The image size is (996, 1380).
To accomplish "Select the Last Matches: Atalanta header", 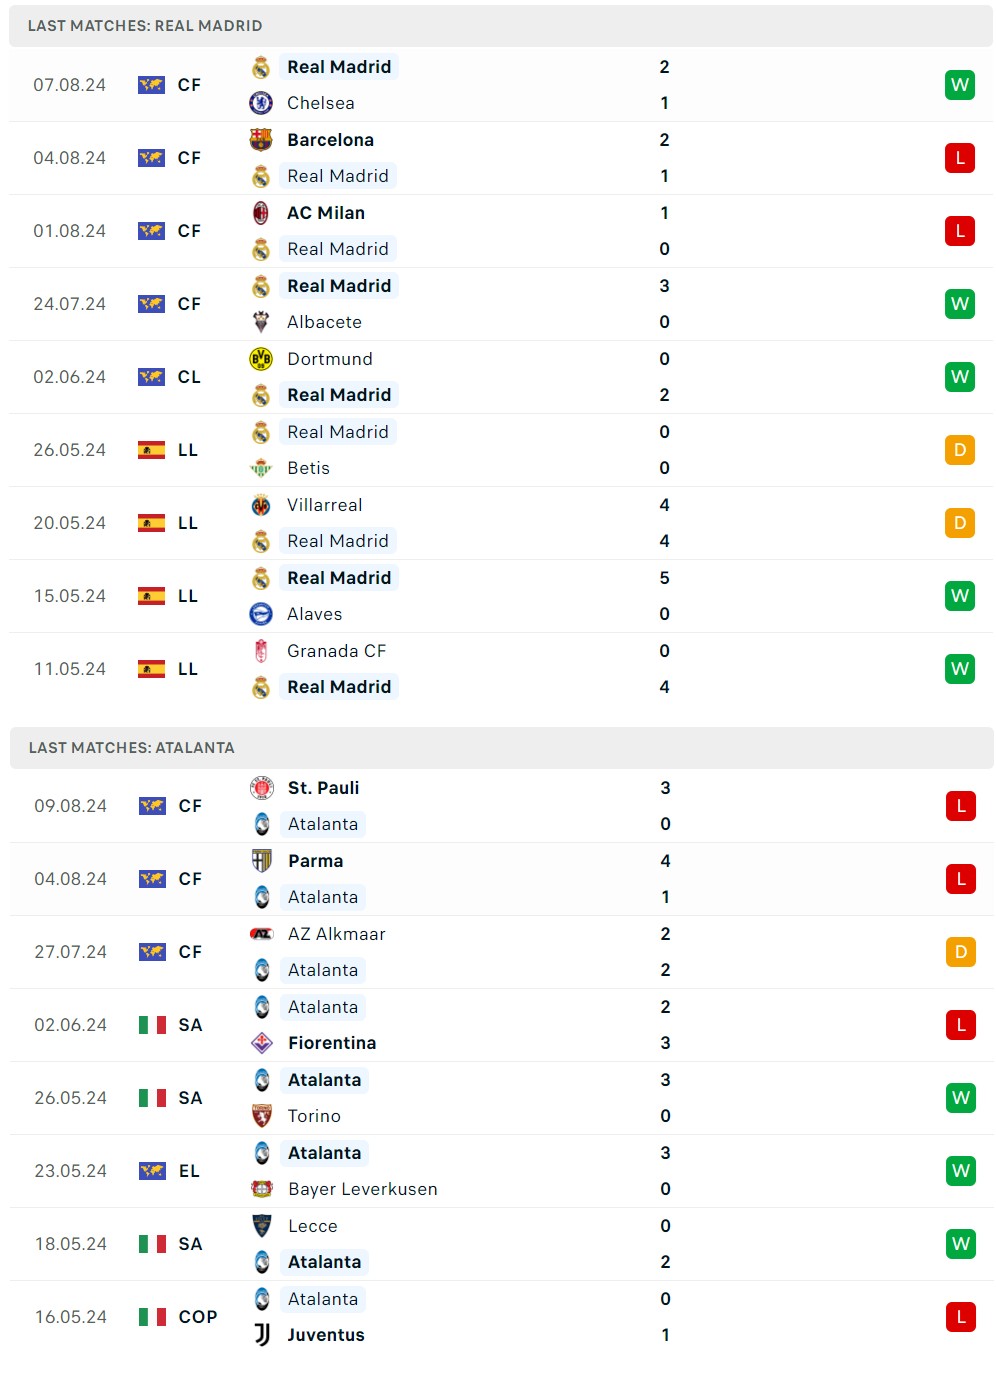I will (x=132, y=748).
